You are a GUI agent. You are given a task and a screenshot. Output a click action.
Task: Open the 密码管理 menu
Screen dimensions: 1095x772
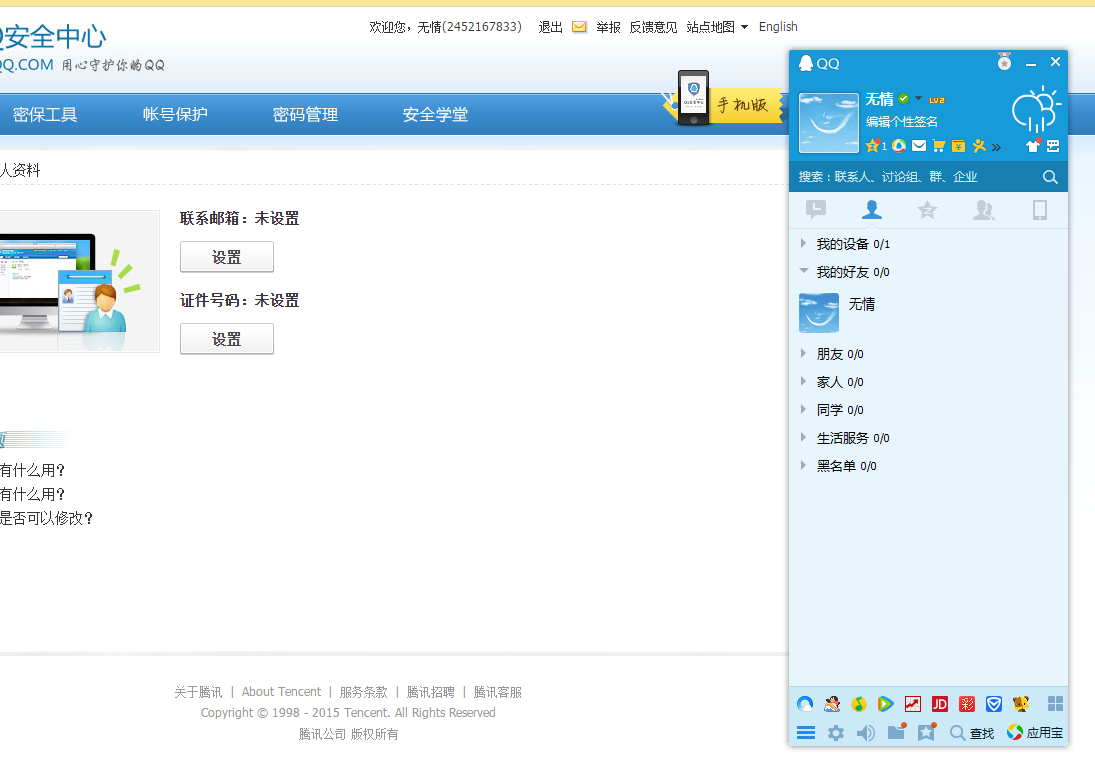pyautogui.click(x=305, y=115)
